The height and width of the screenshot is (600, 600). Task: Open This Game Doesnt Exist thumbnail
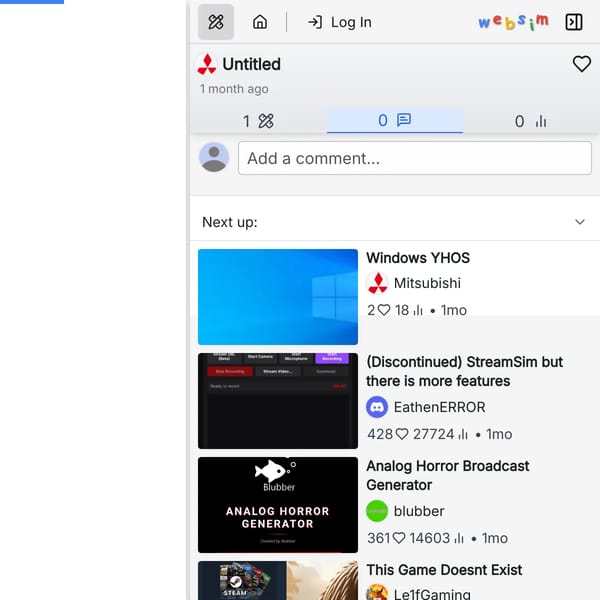(278, 580)
